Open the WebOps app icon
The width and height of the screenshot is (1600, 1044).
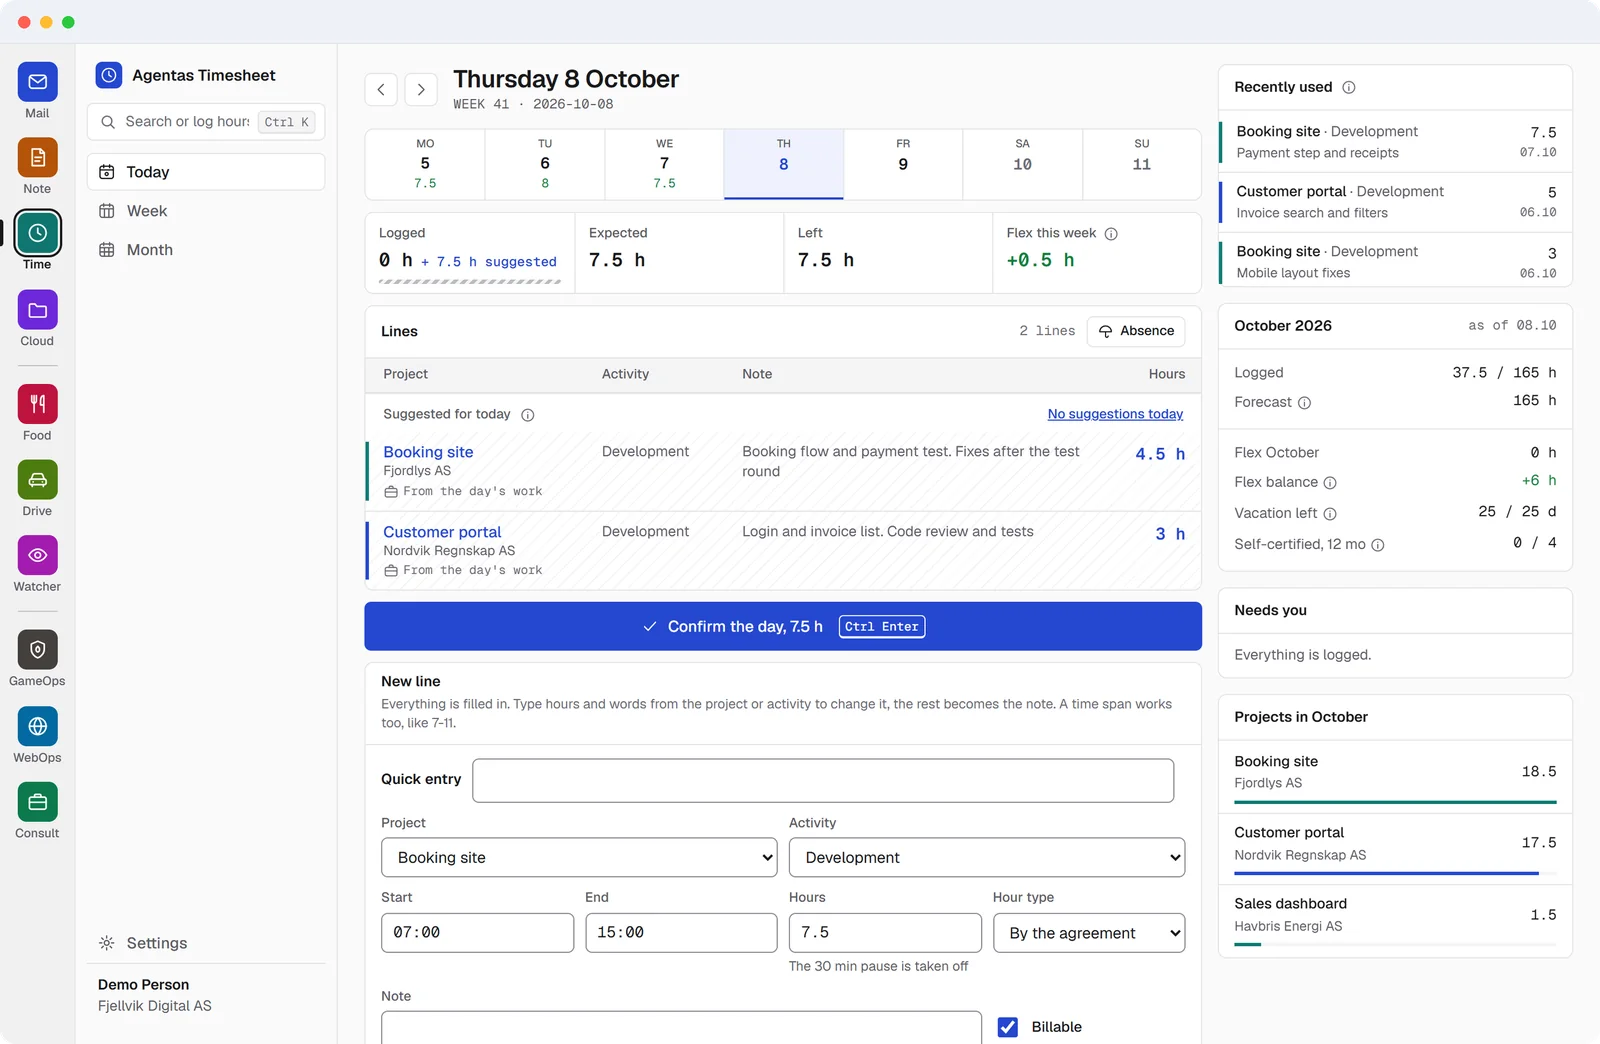(x=37, y=726)
